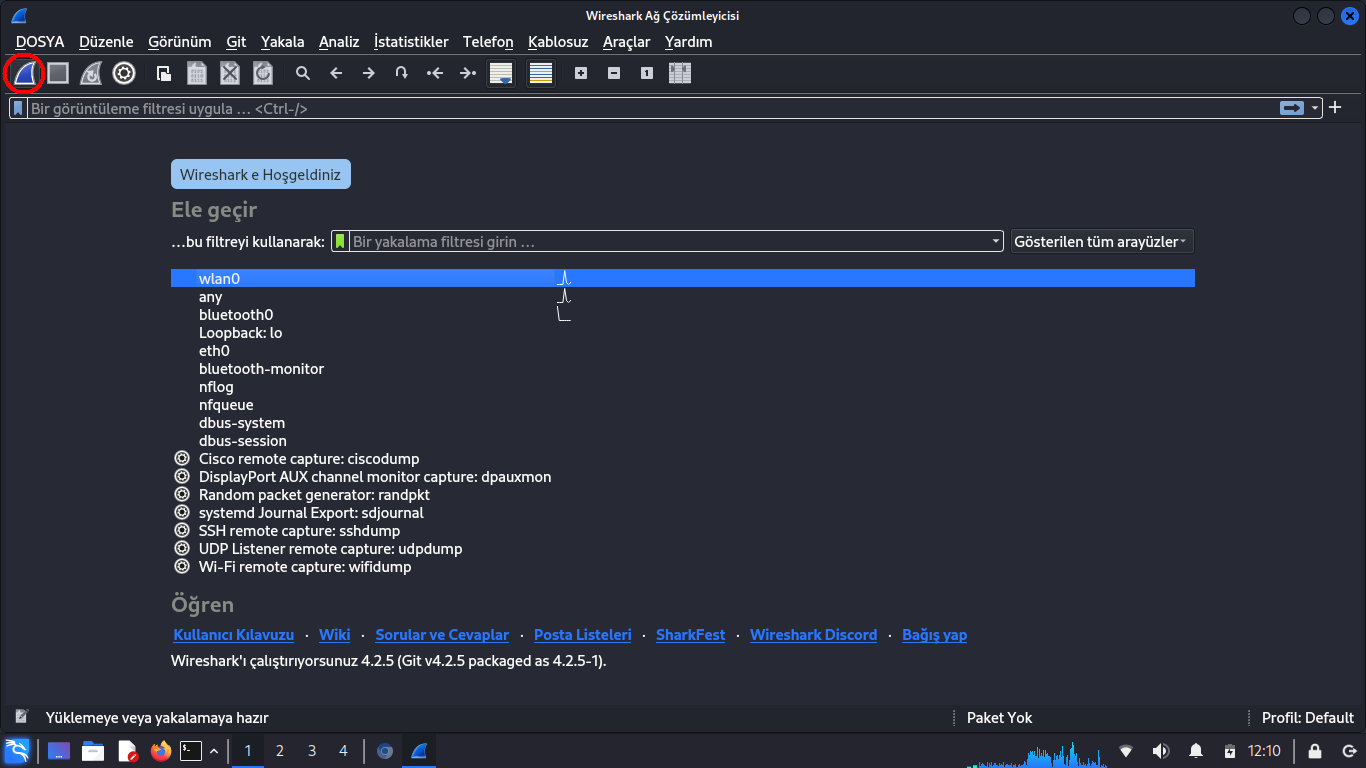Click the zoom in plus icon in the toolbar
This screenshot has width=1366, height=768.
click(x=581, y=73)
